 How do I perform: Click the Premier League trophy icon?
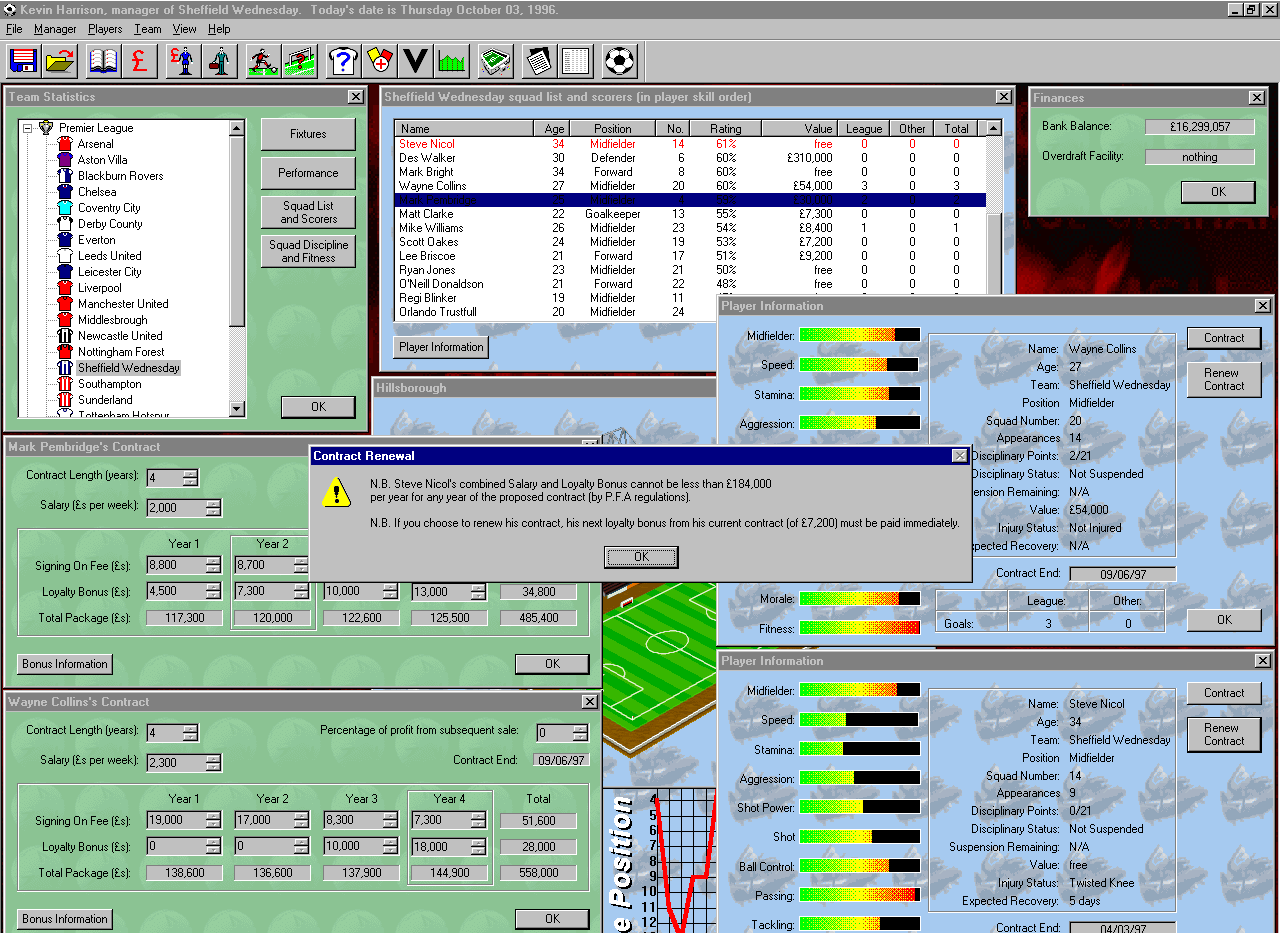tap(46, 128)
